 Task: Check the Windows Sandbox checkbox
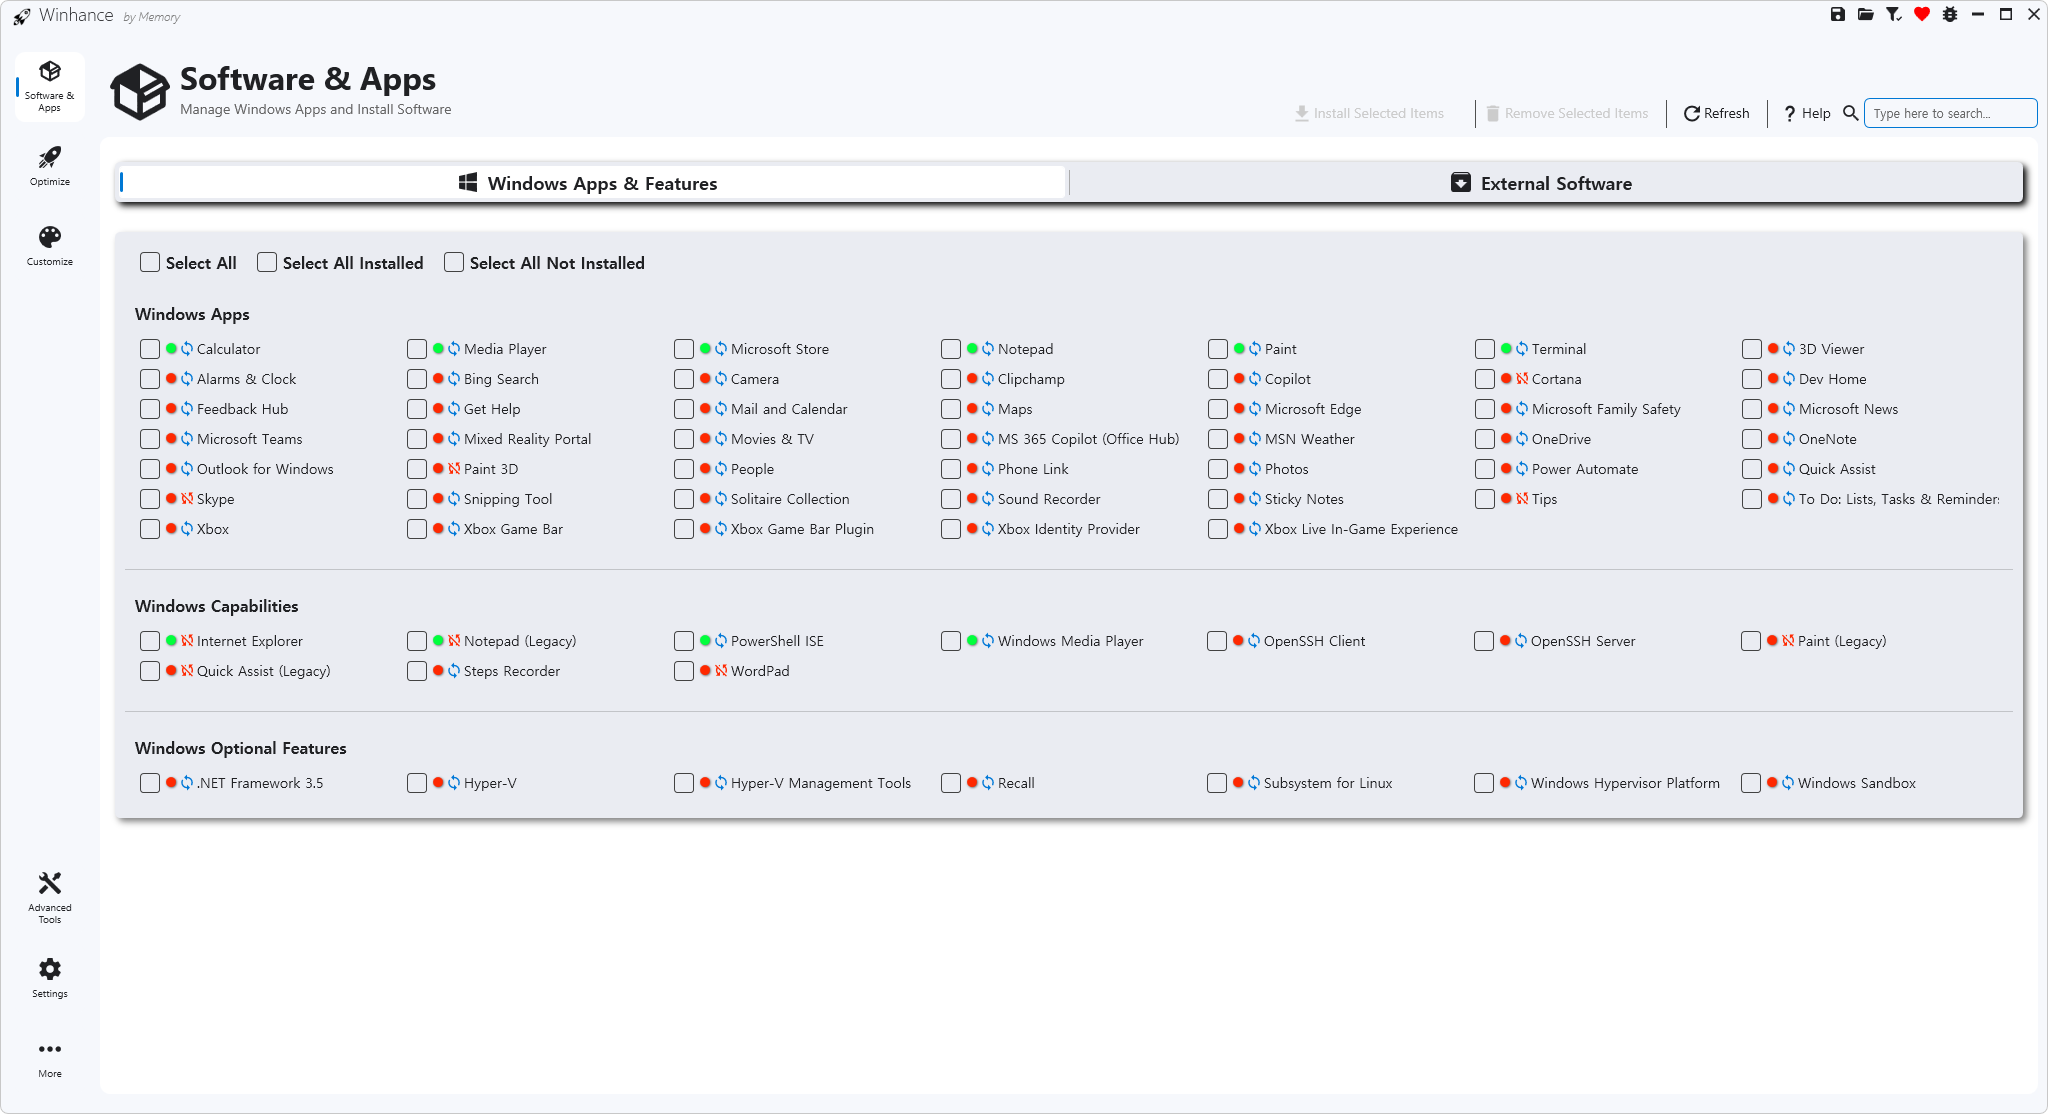(1750, 783)
